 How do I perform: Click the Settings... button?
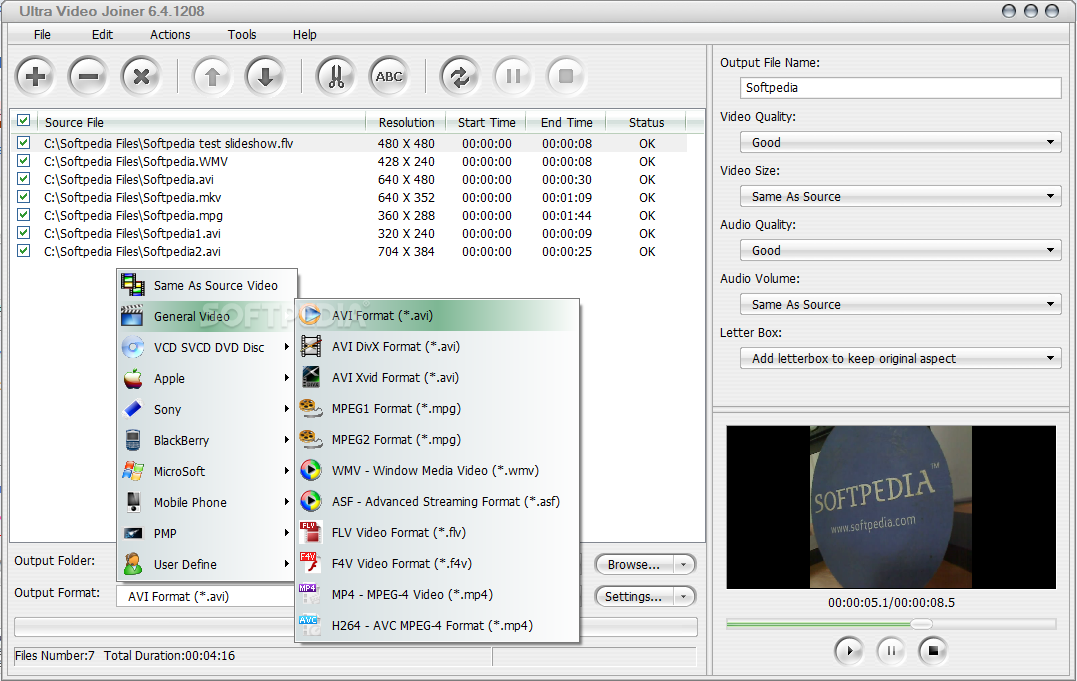click(x=633, y=596)
